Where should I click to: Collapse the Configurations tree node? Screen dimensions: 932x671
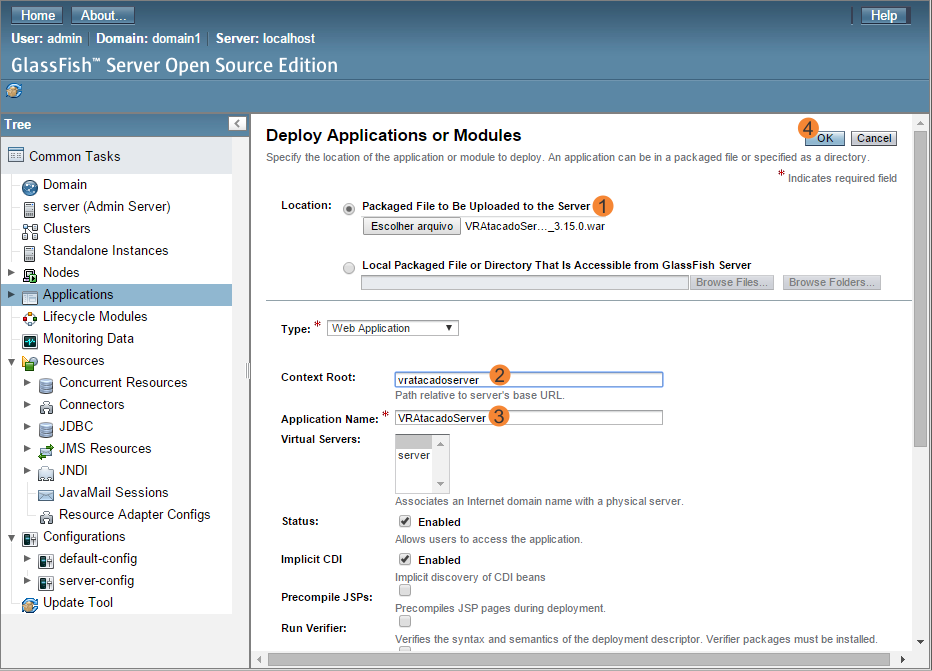point(11,538)
